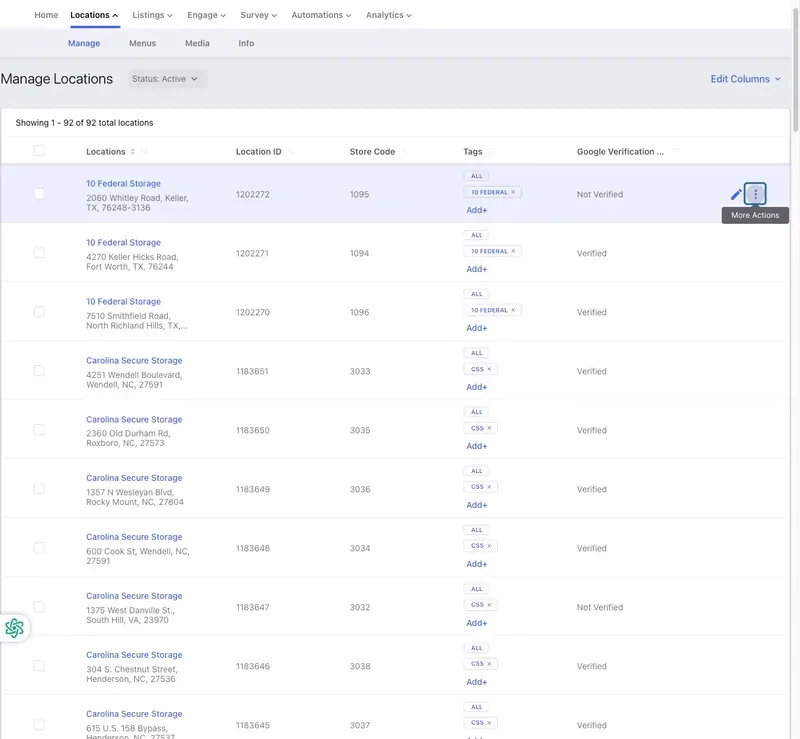
Task: Click location ID 1183647
Action: [253, 607]
